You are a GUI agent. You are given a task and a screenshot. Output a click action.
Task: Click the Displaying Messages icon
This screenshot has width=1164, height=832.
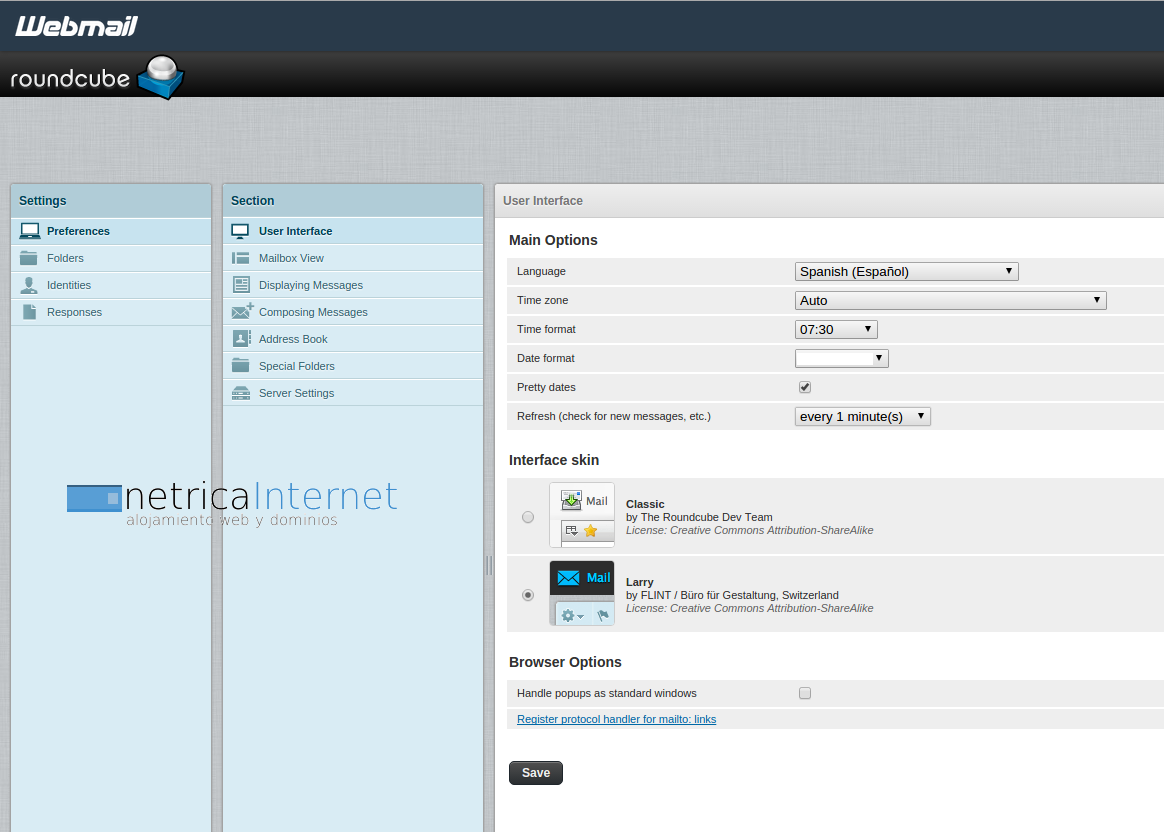click(241, 285)
